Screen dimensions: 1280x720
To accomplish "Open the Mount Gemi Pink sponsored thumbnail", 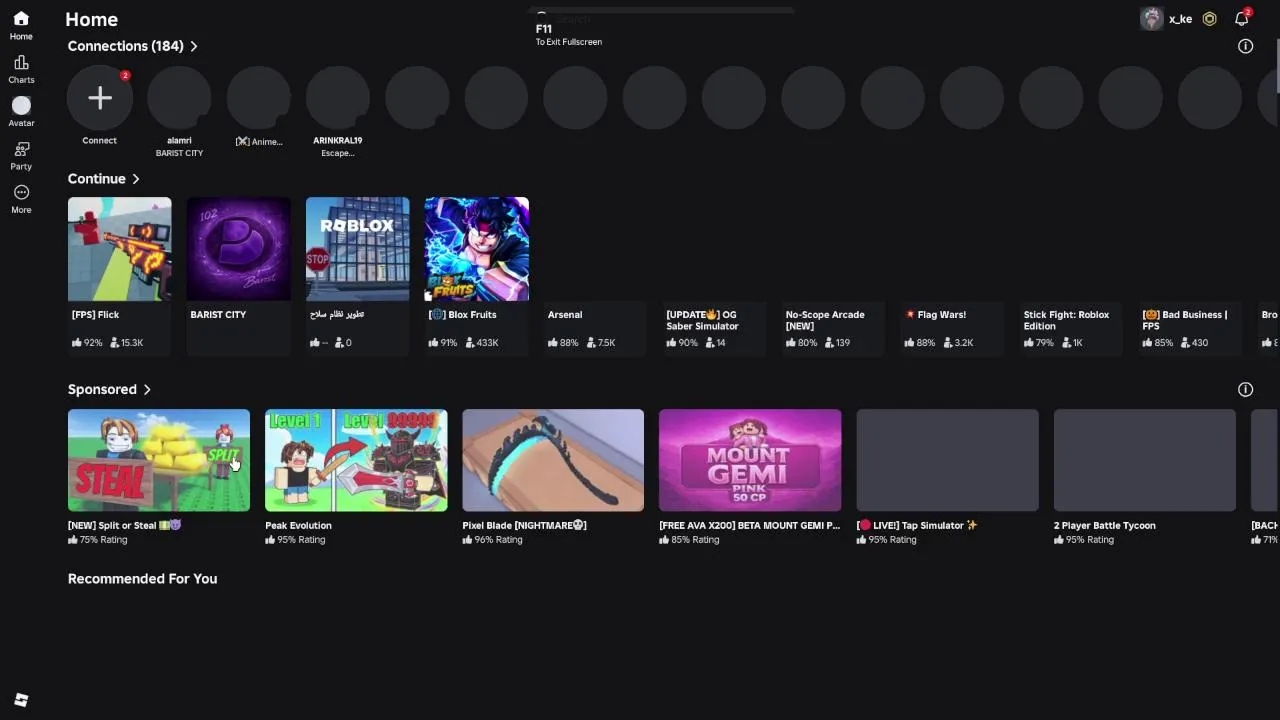I will tap(750, 460).
